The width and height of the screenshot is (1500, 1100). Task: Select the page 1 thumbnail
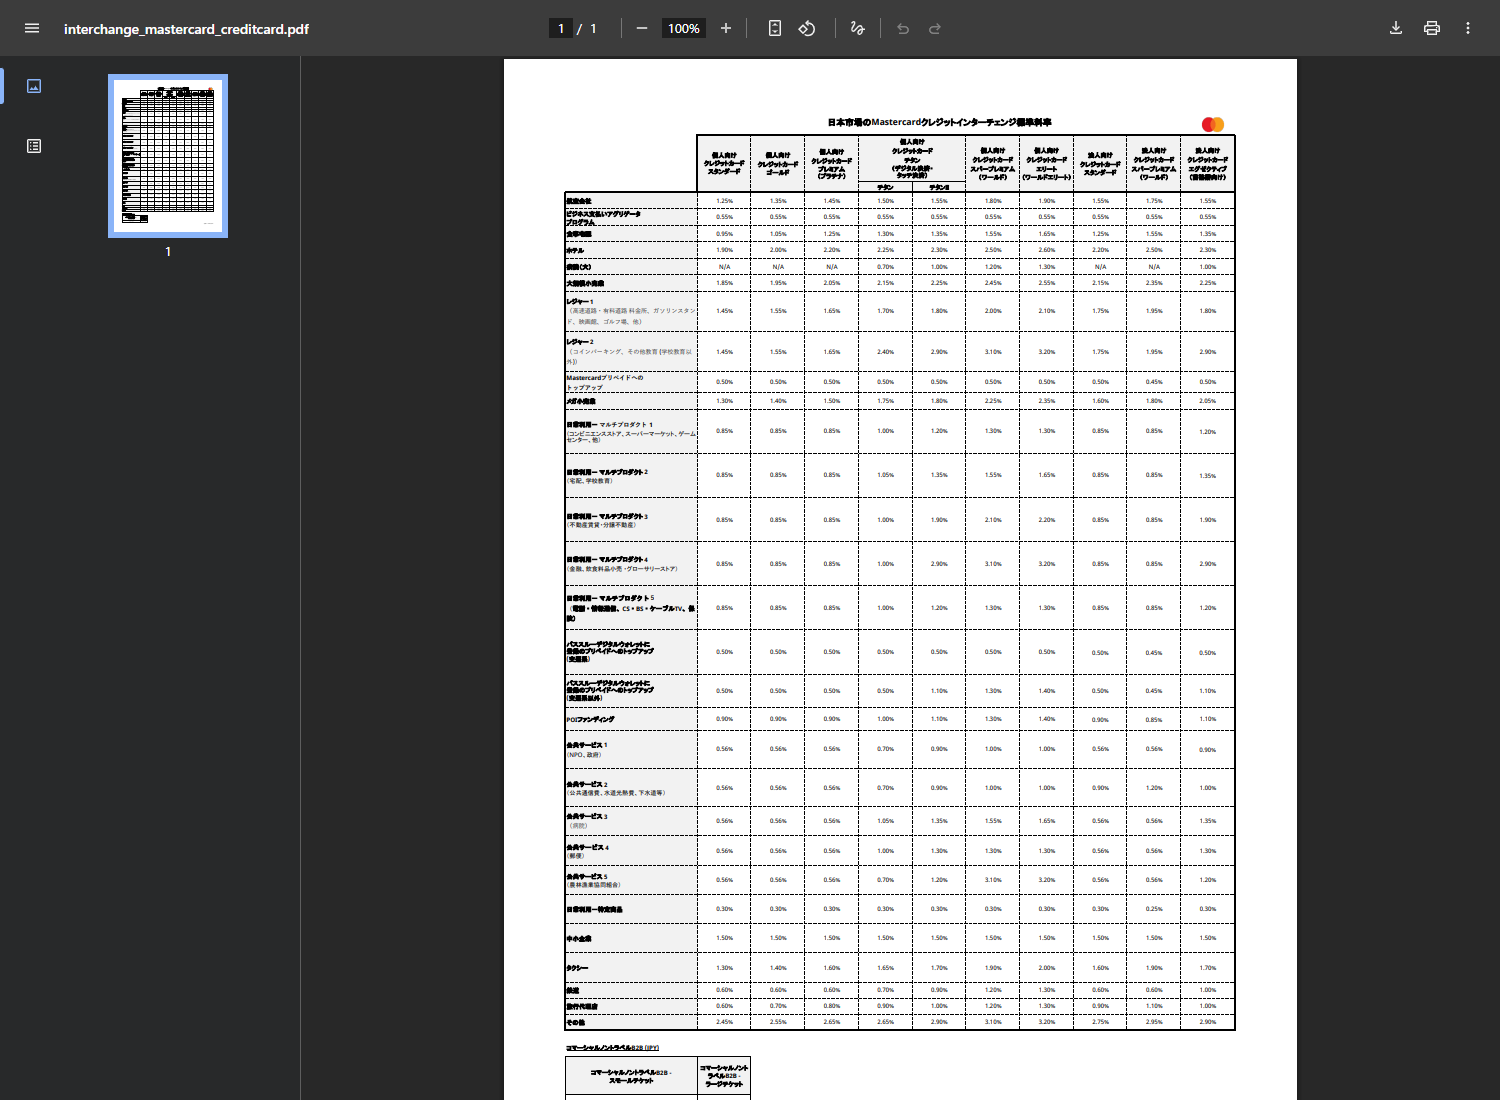(x=168, y=155)
